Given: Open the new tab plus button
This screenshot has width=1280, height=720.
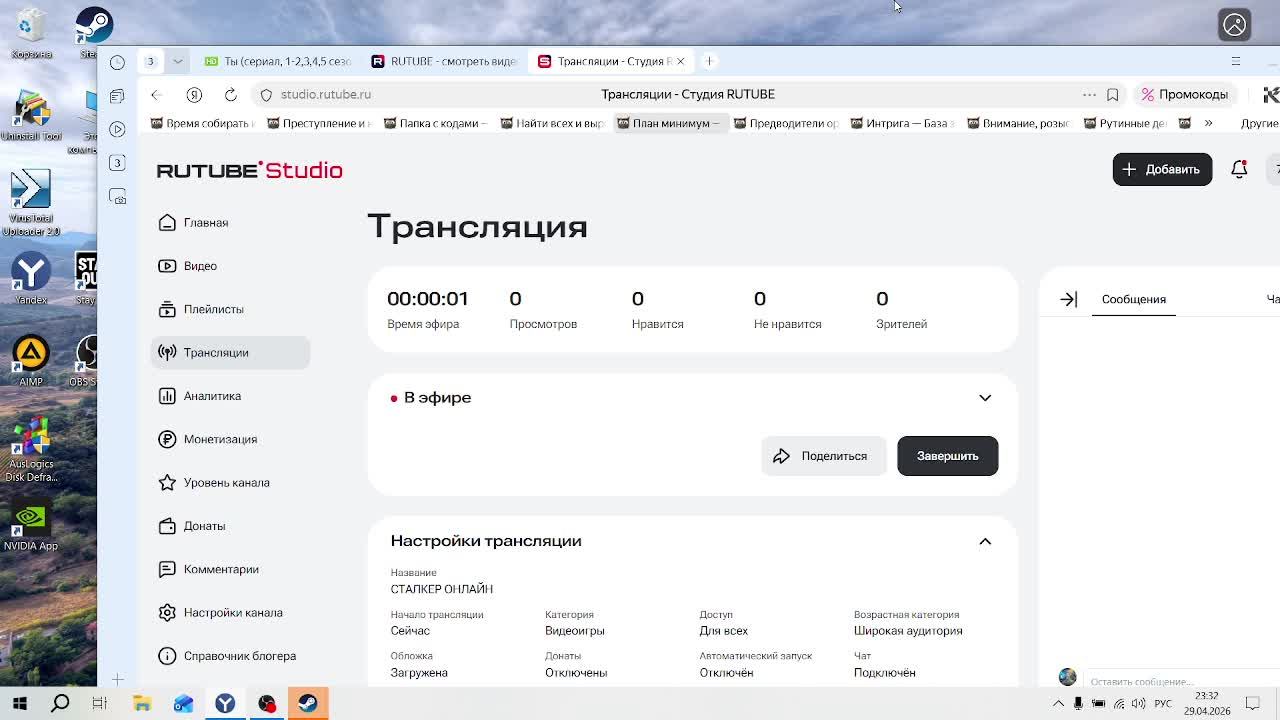Looking at the screenshot, I should click(x=709, y=61).
